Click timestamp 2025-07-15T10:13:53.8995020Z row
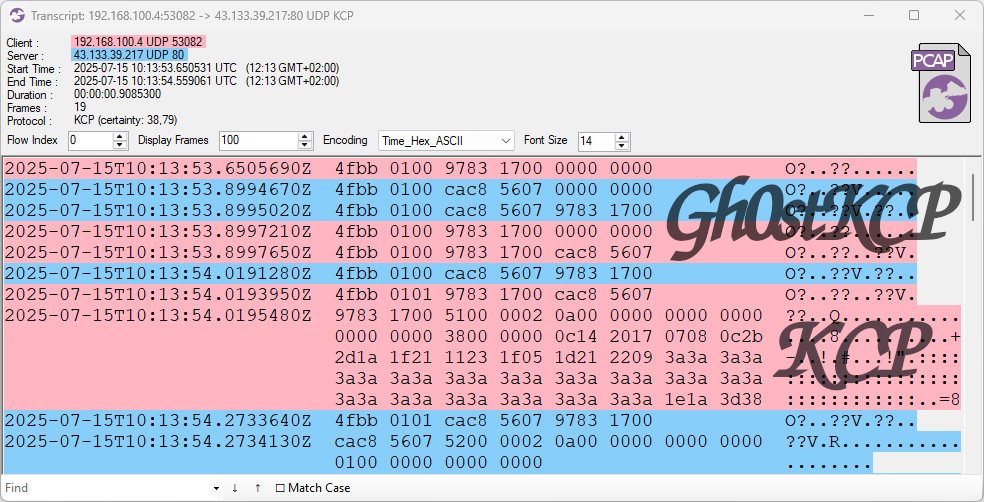Viewport: 984px width, 502px height. coord(158,210)
